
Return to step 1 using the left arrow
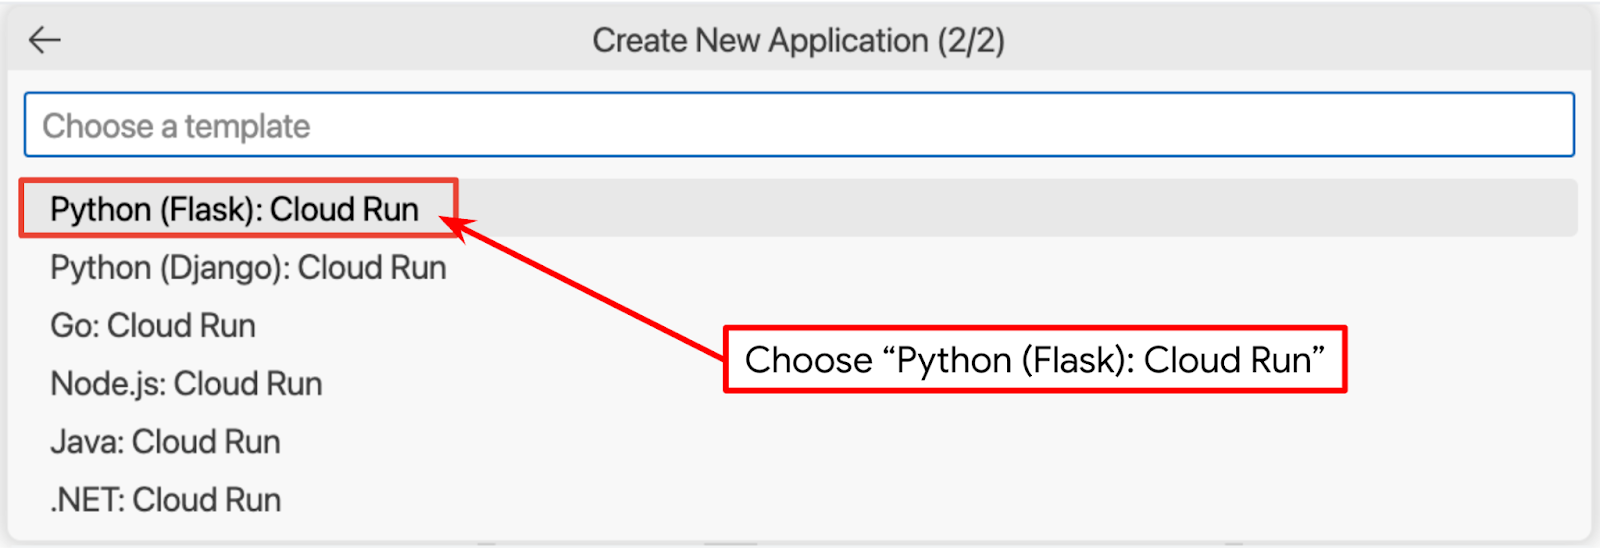(x=45, y=40)
